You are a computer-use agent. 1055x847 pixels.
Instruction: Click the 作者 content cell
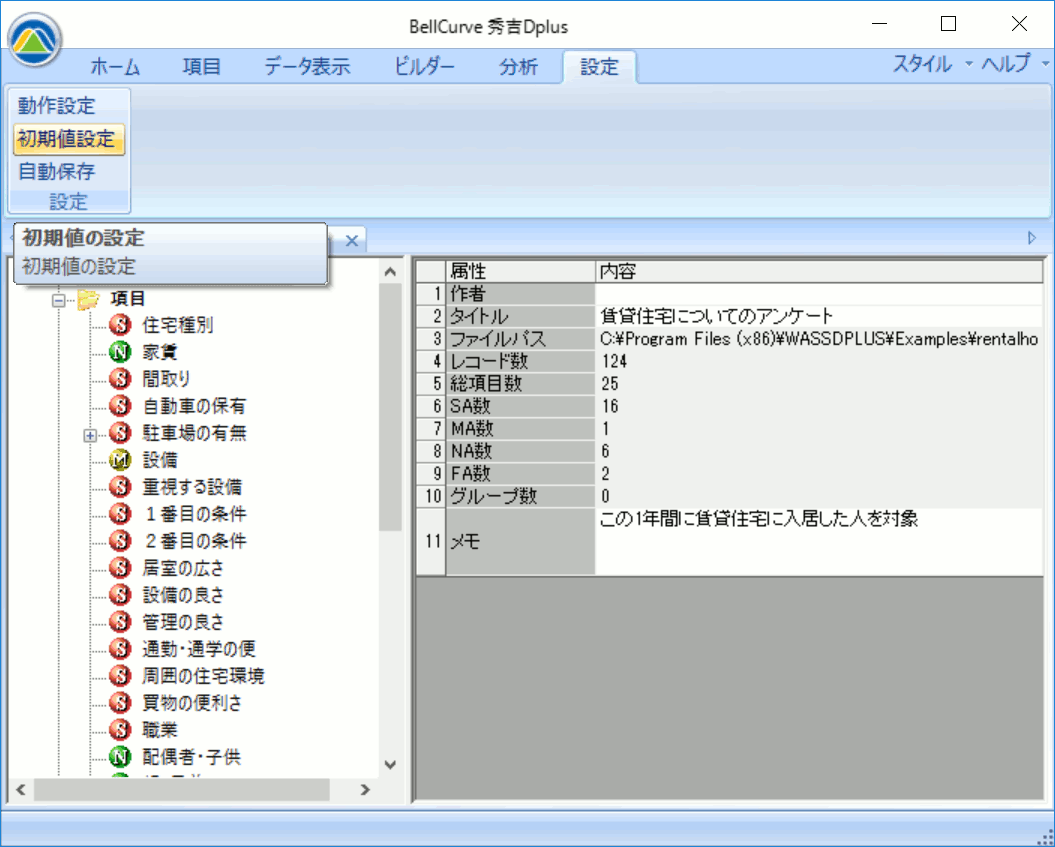819,294
